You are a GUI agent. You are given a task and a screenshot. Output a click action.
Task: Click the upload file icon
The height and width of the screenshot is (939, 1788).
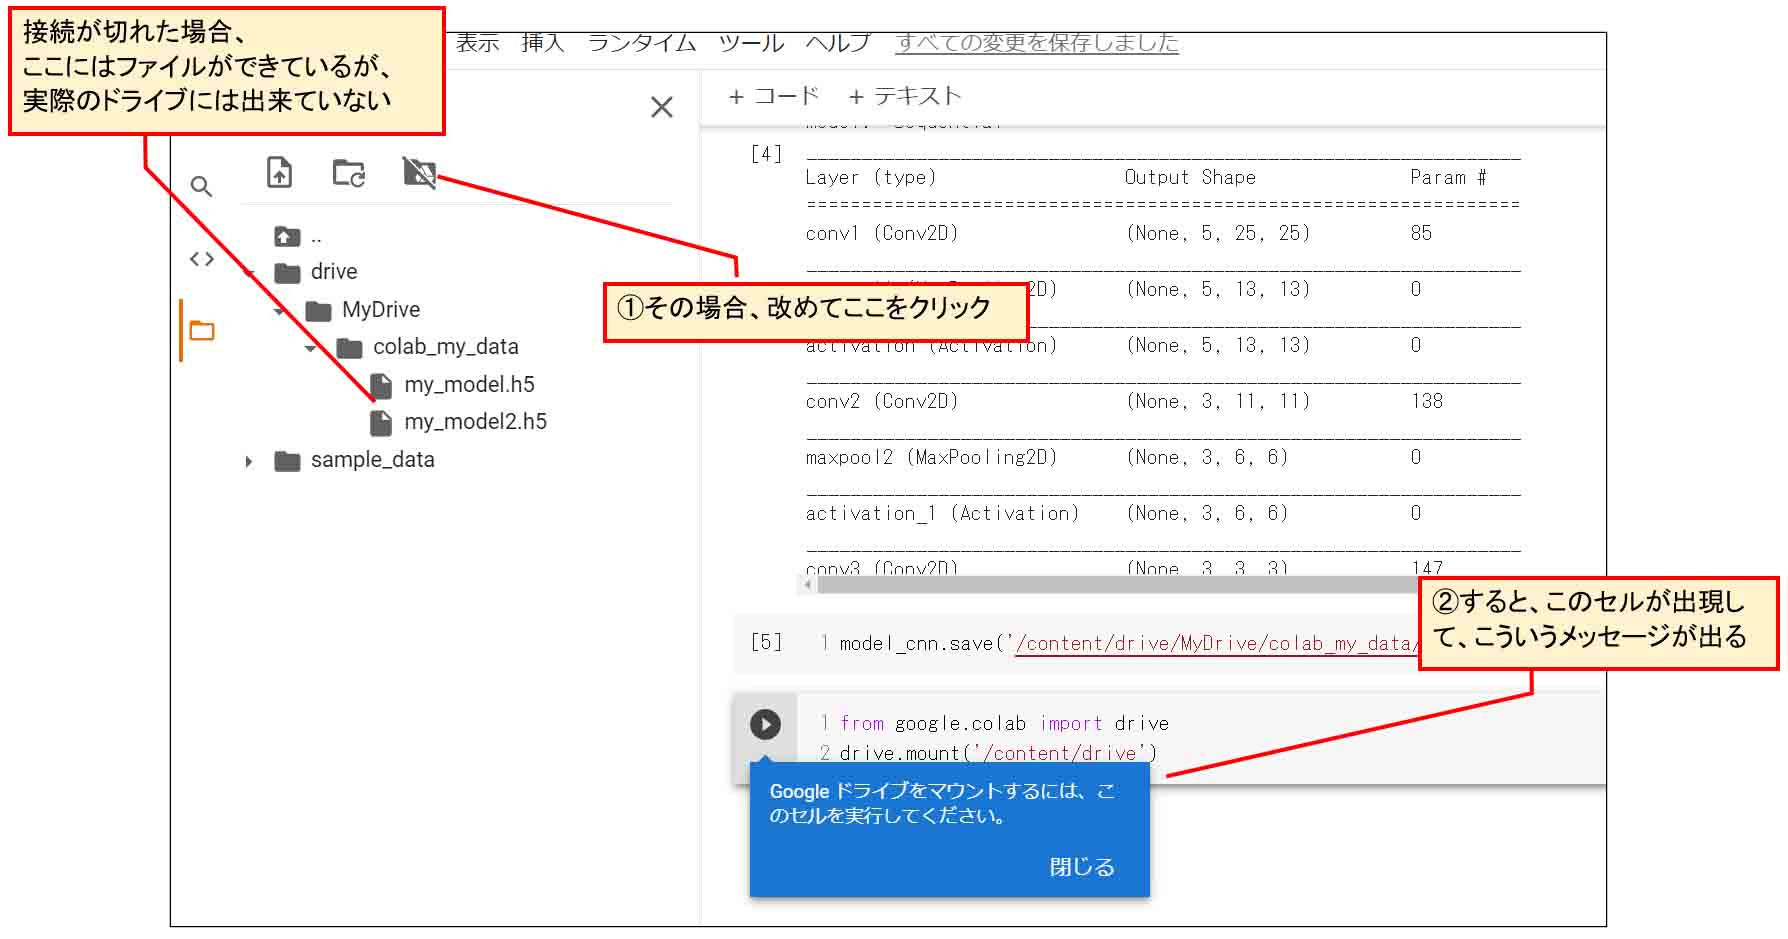[x=279, y=173]
